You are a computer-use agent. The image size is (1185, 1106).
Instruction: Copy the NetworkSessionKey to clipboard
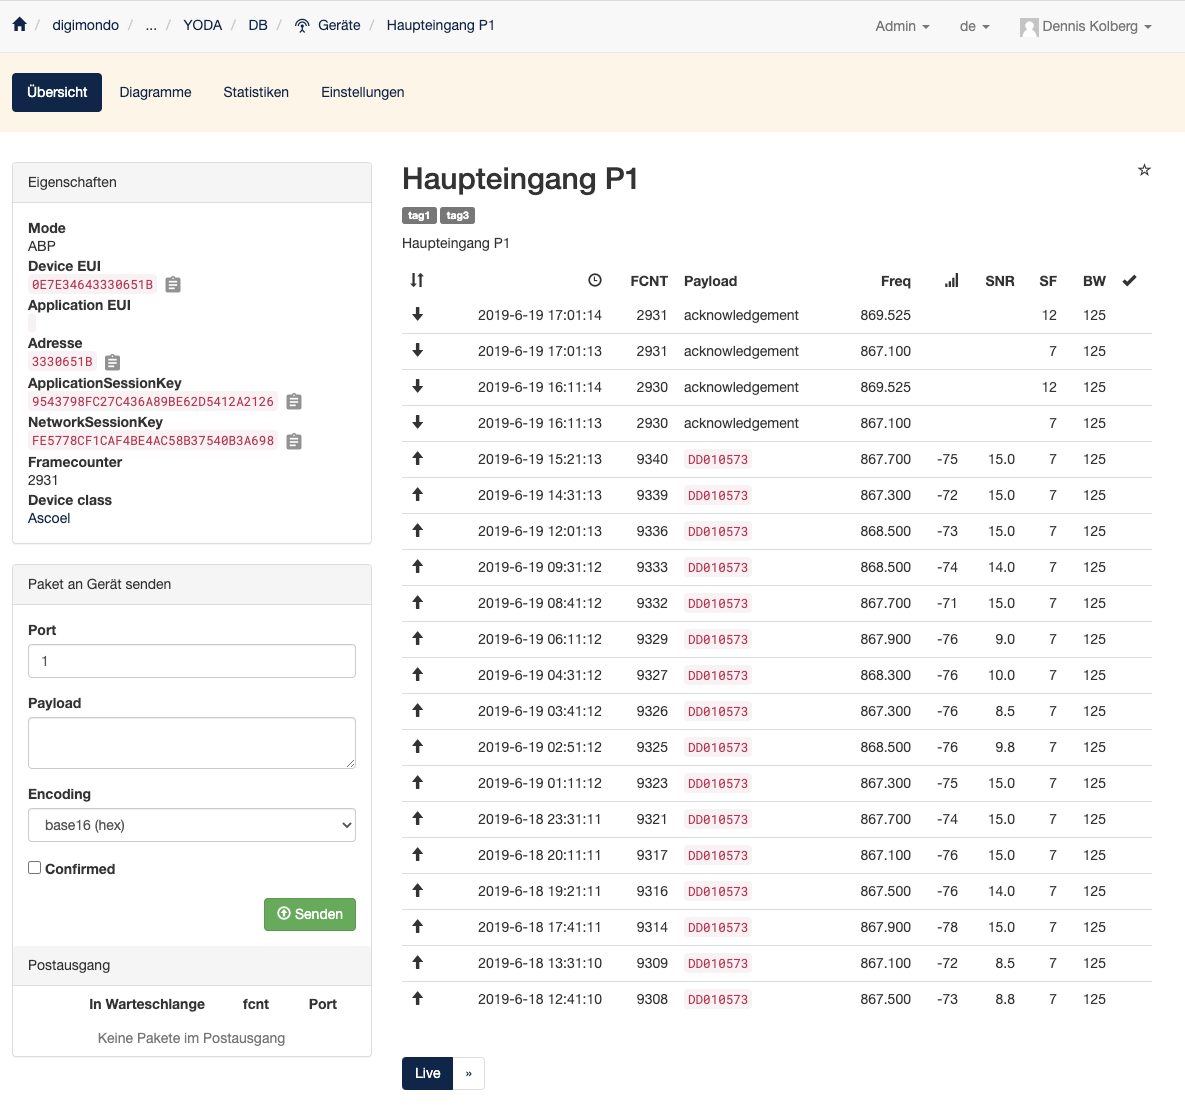[x=294, y=441]
